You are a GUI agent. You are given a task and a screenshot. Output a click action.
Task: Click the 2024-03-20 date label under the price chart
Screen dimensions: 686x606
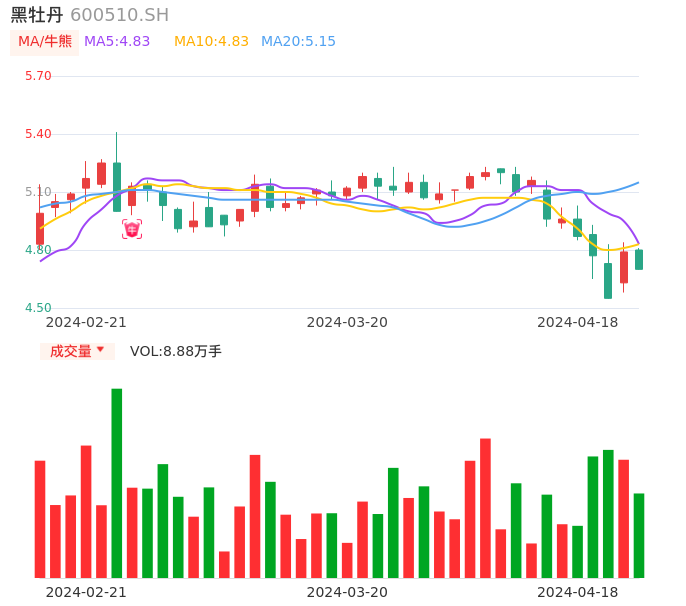click(x=347, y=322)
